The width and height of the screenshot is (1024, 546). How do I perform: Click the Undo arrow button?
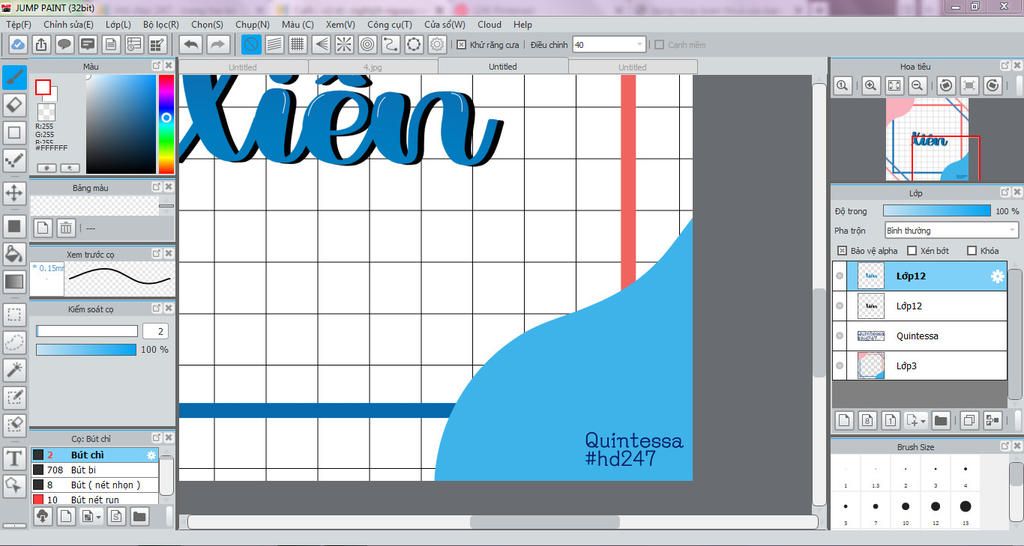pos(191,44)
